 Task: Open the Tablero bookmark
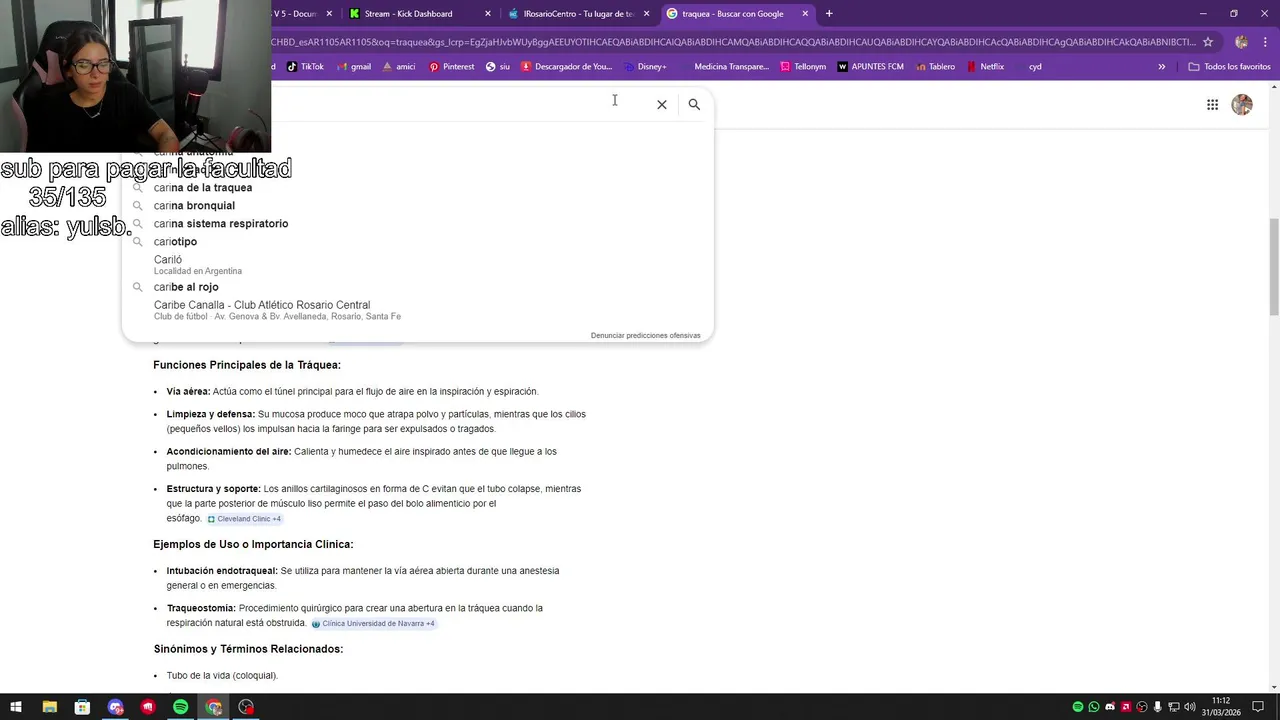(934, 67)
